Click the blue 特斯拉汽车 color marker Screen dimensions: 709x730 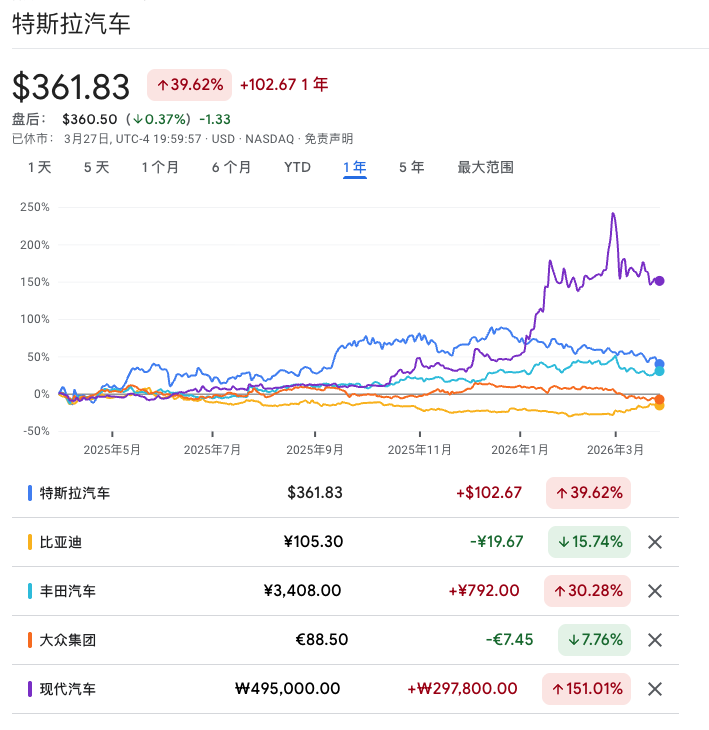coord(30,493)
